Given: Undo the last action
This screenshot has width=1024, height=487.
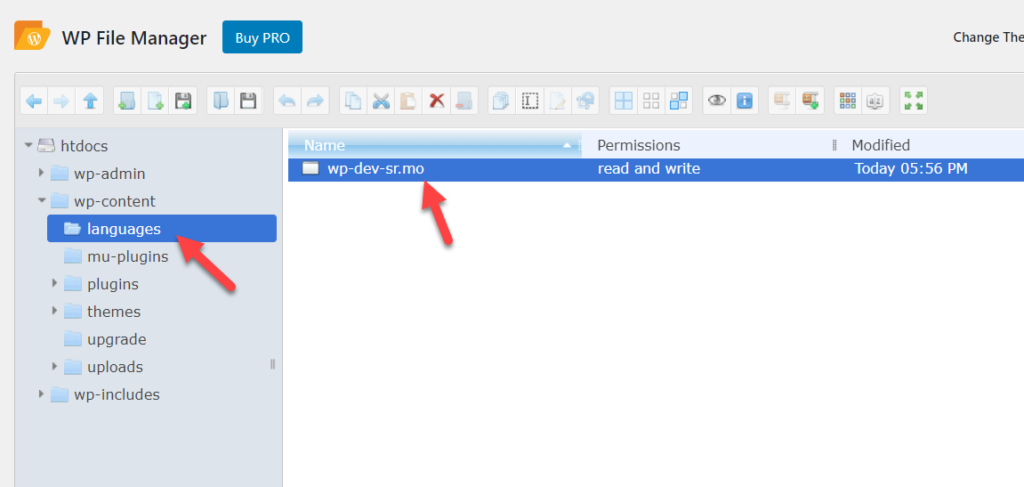Looking at the screenshot, I should click(x=287, y=101).
